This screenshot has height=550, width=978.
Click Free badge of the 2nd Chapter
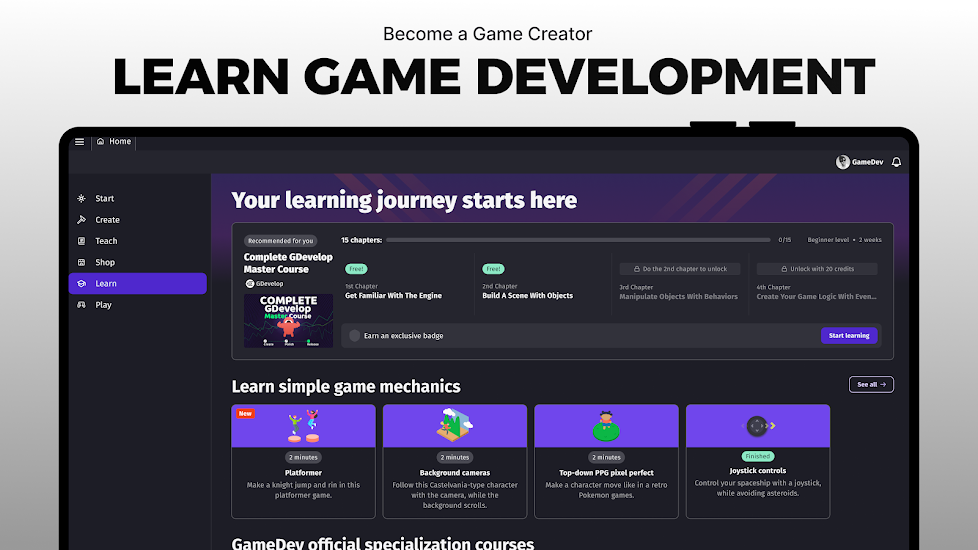pyautogui.click(x=493, y=269)
